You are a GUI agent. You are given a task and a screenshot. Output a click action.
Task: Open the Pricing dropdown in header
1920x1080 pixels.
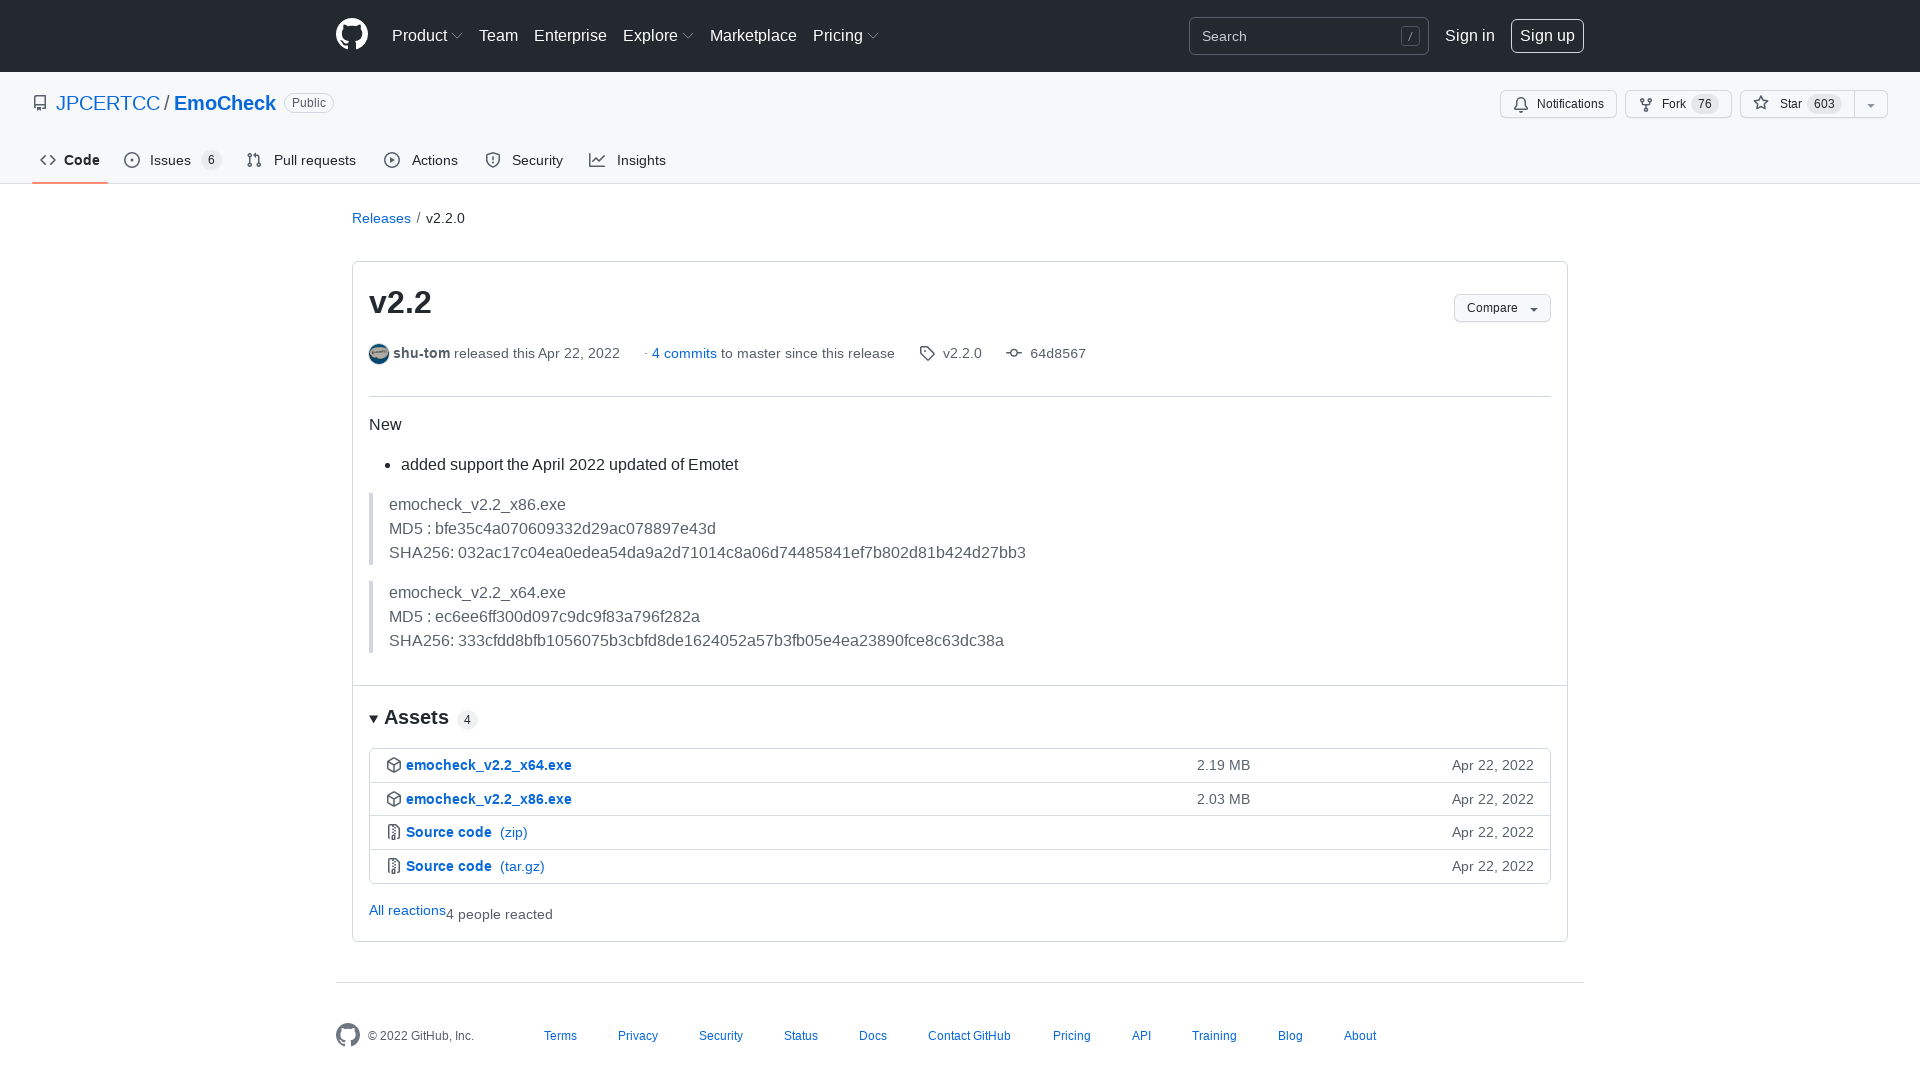click(846, 36)
